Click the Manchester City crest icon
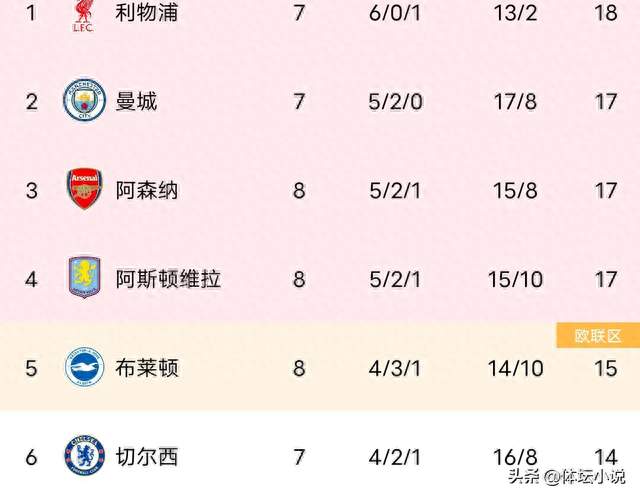This screenshot has height=499, width=640. [x=84, y=101]
